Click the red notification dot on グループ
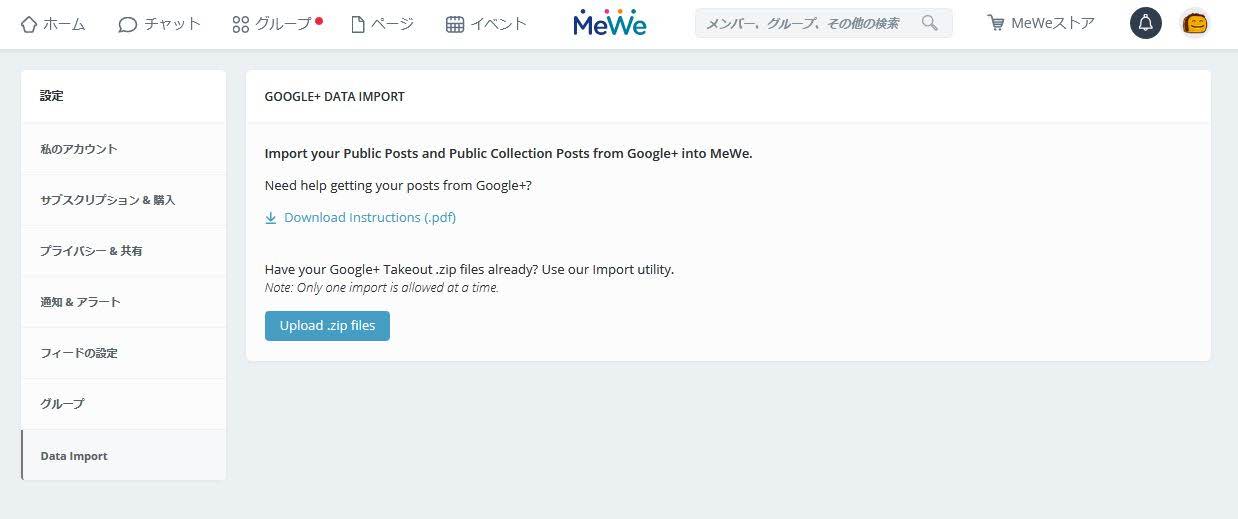The height and width of the screenshot is (519, 1238). [319, 19]
